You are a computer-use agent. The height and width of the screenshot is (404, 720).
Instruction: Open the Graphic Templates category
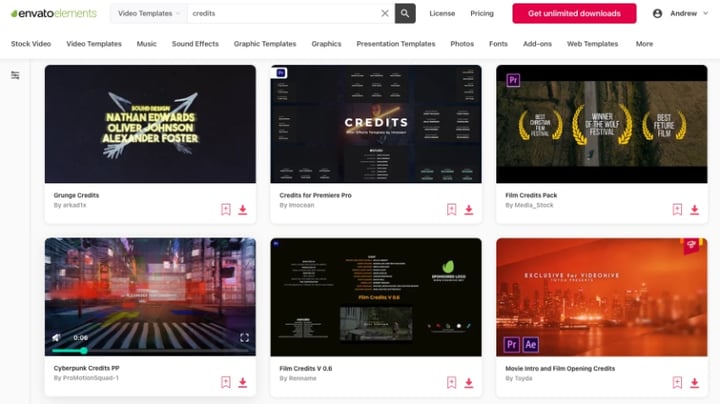pyautogui.click(x=265, y=44)
